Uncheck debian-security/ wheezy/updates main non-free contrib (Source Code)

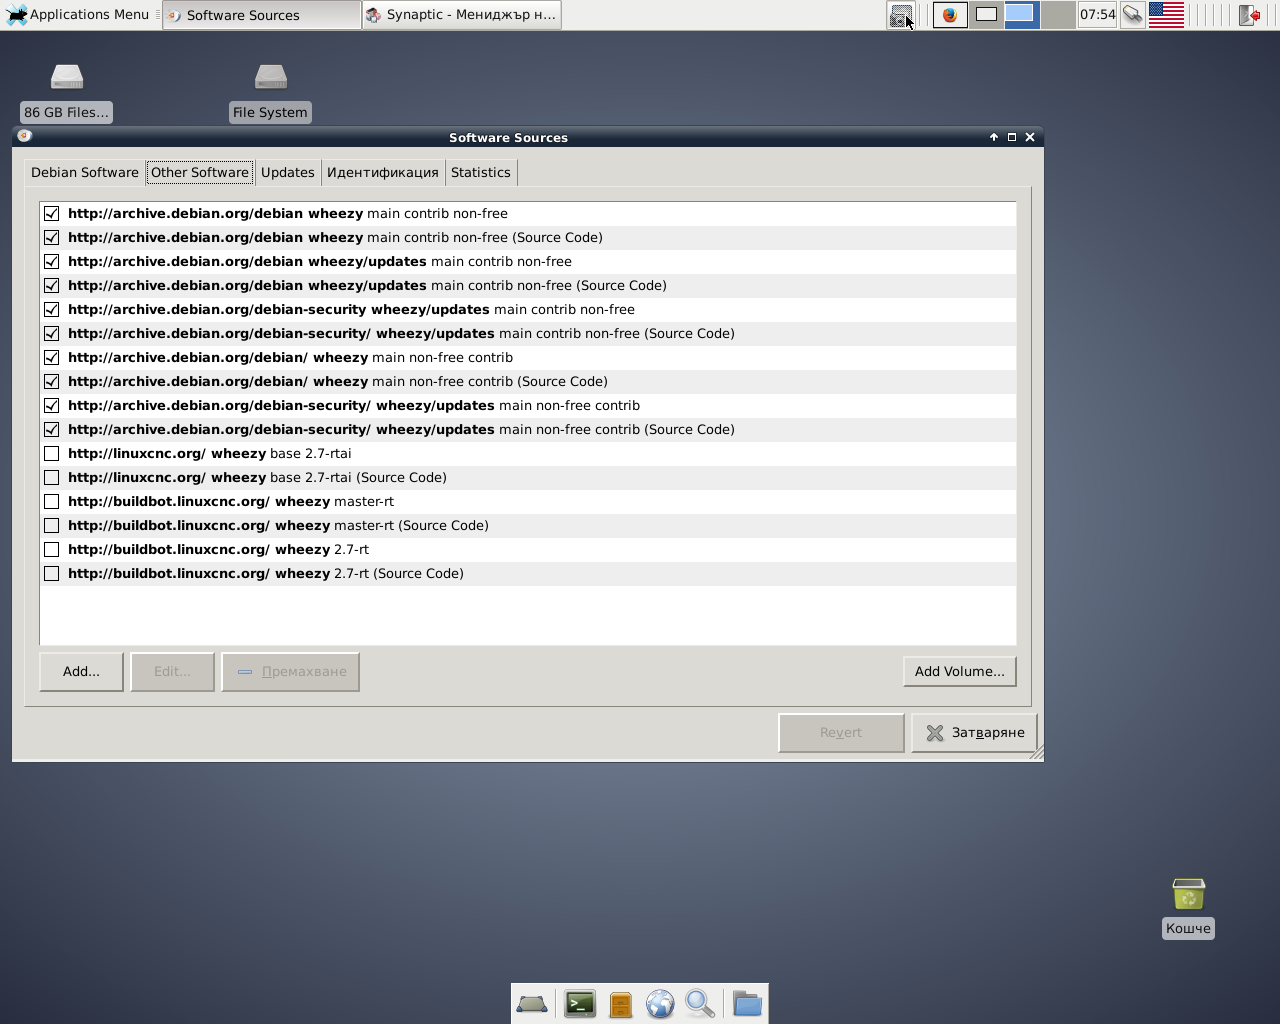click(x=52, y=430)
